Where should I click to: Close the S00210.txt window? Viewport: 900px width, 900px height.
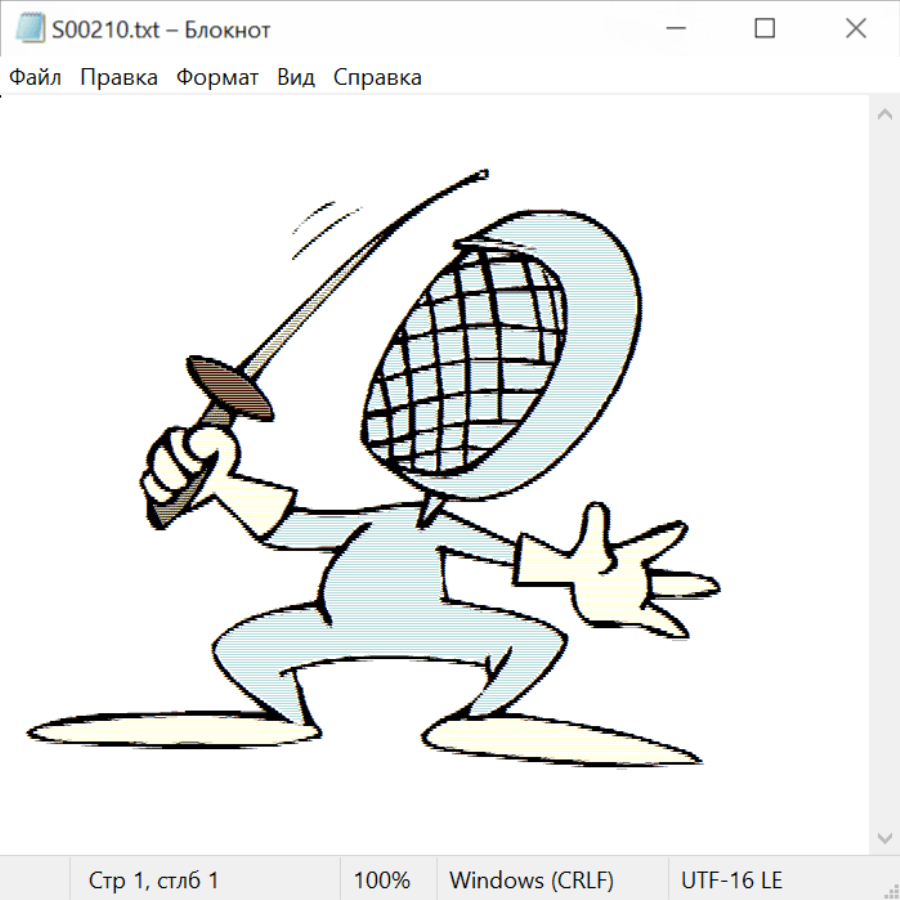[855, 29]
